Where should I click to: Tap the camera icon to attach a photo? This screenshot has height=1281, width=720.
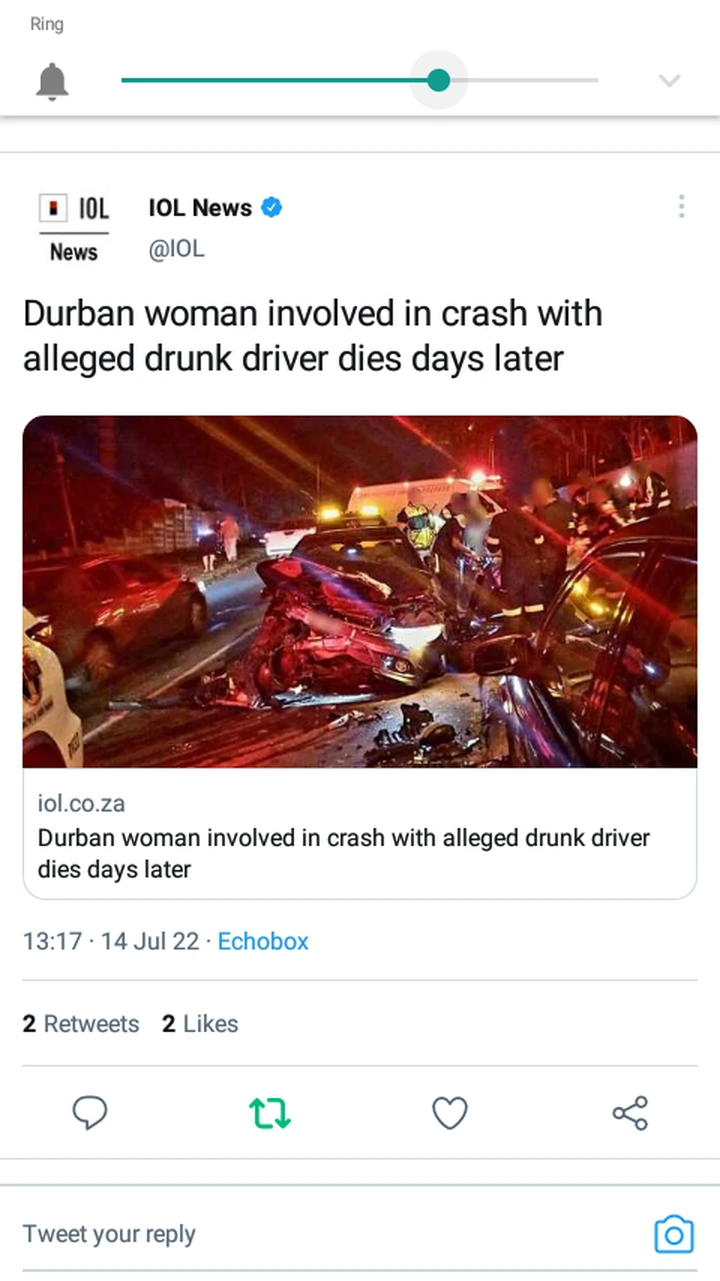[x=674, y=1234]
